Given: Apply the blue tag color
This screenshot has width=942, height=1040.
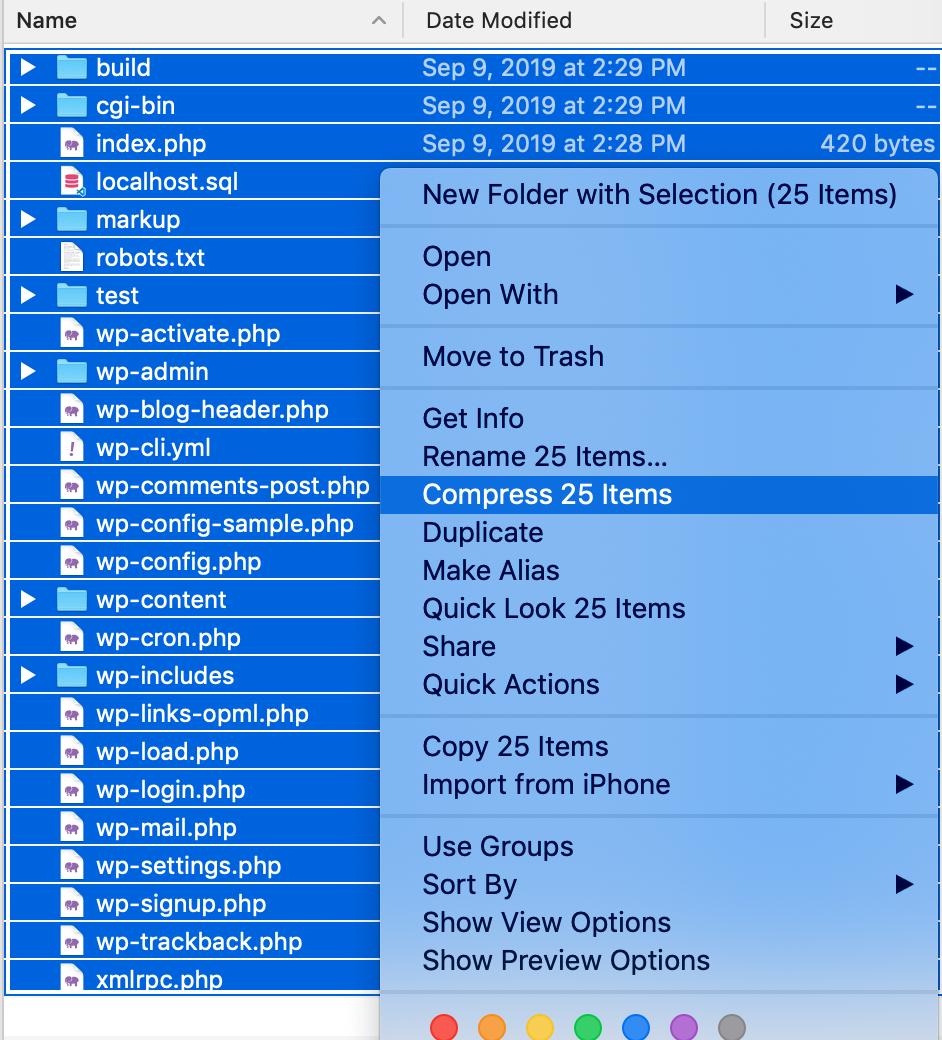Looking at the screenshot, I should (636, 1027).
